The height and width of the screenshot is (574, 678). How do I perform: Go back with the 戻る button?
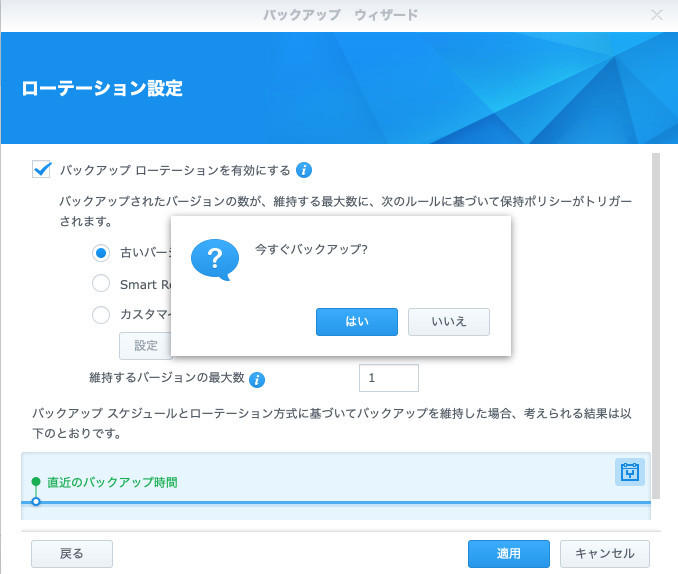72,553
